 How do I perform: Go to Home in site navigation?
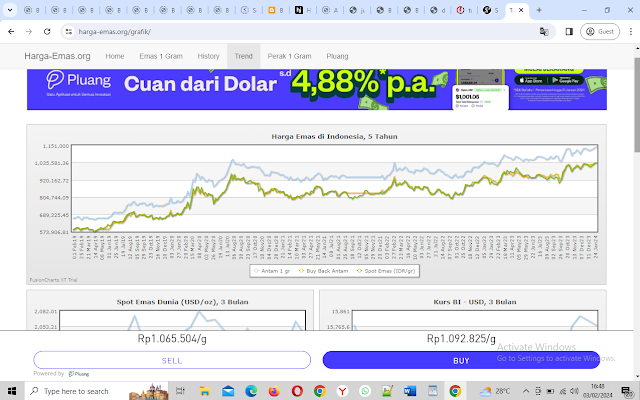115,56
